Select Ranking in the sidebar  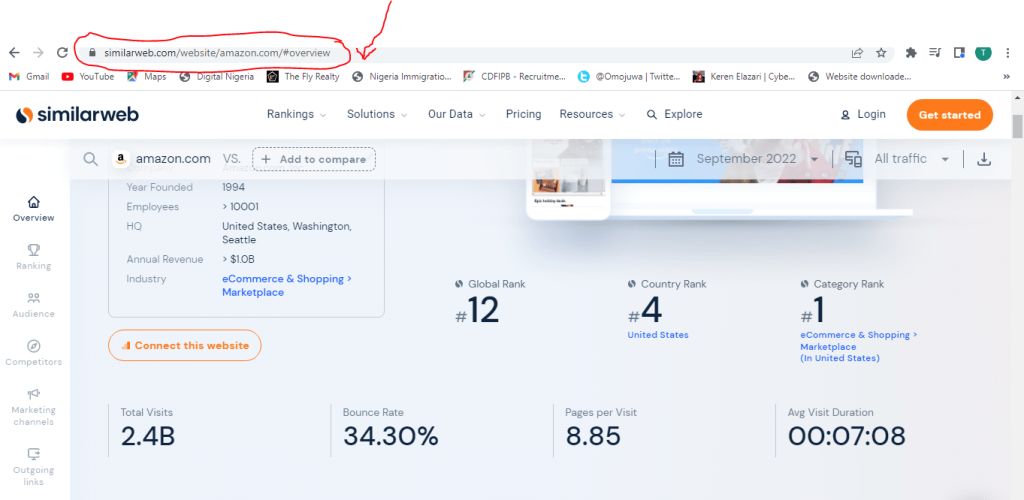pyautogui.click(x=34, y=257)
